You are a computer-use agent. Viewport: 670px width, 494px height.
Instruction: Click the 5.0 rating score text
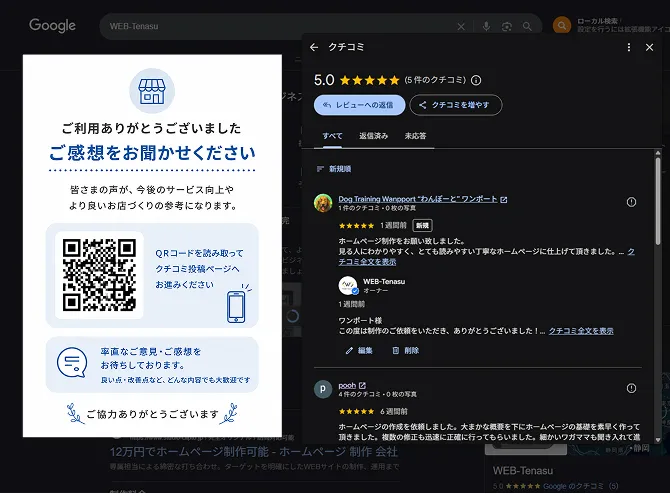pos(324,80)
